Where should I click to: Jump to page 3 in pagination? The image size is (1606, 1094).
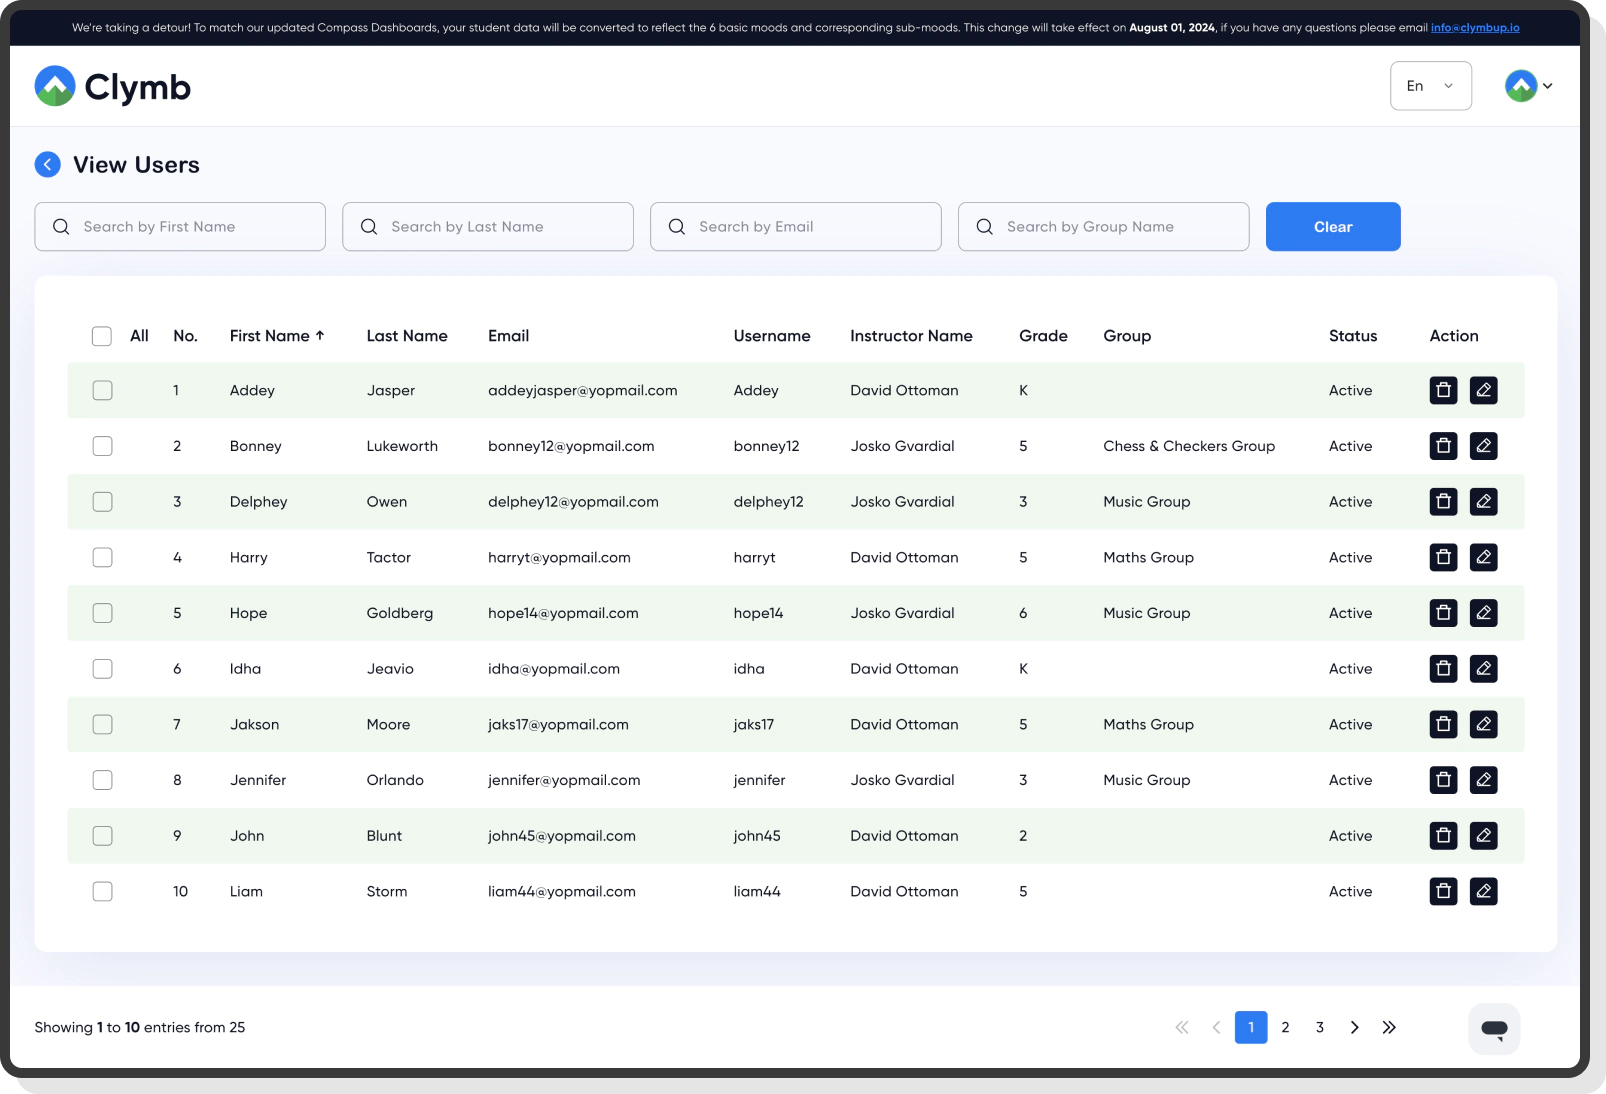tap(1320, 1027)
